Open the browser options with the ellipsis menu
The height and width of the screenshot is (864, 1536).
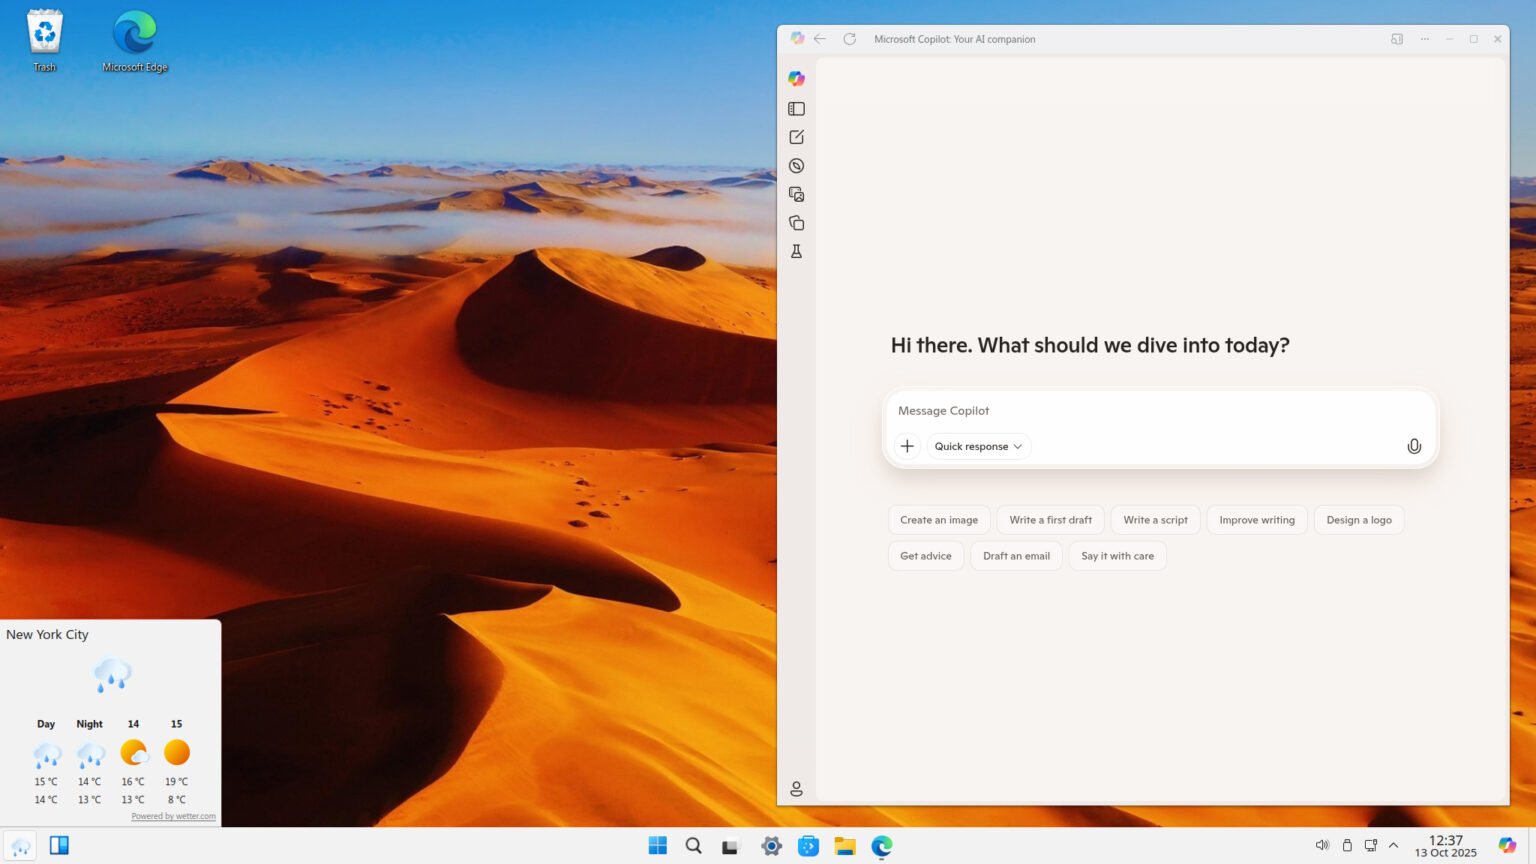[1424, 39]
